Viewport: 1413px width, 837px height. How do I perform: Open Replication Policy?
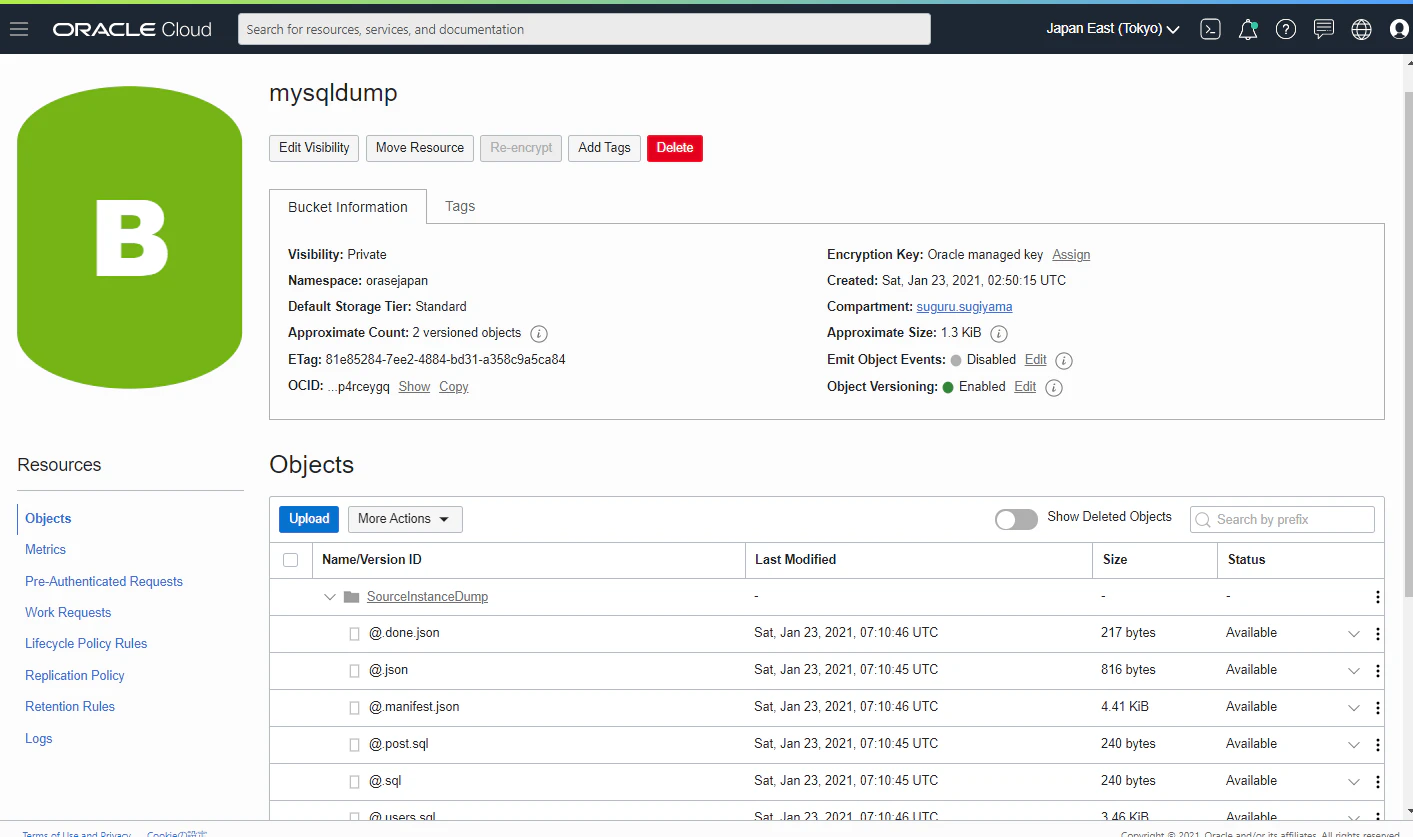[75, 676]
